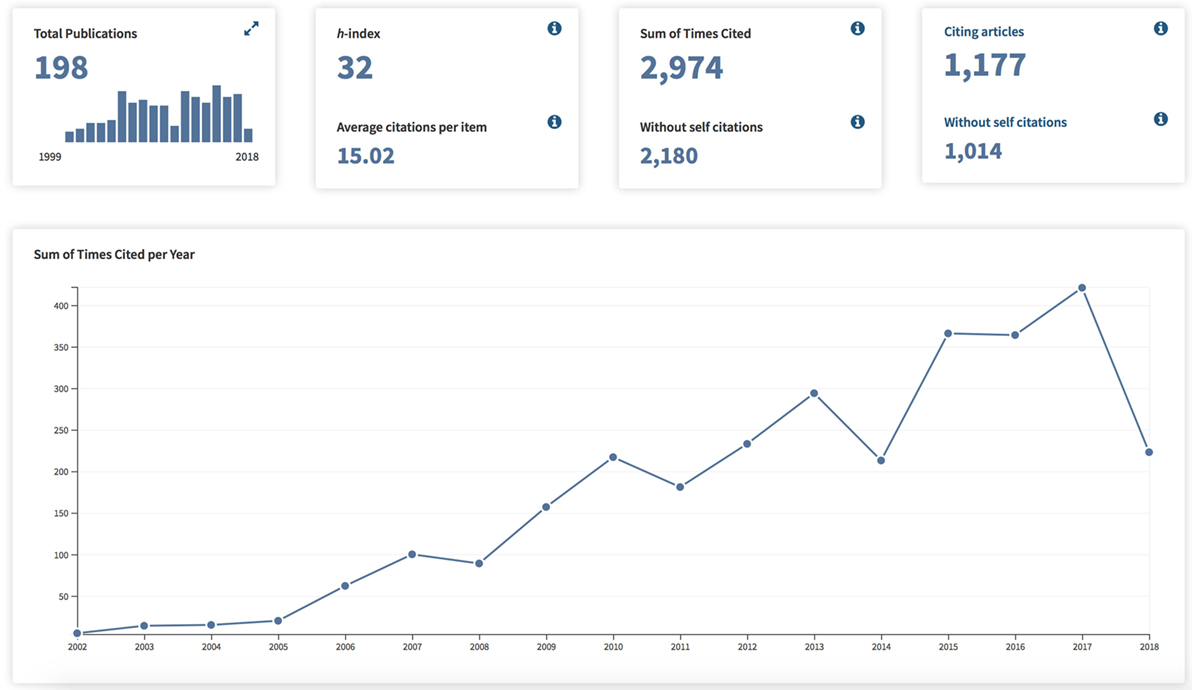The width and height of the screenshot is (1192, 690).
Task: Click the h-index value 32
Action: point(355,68)
